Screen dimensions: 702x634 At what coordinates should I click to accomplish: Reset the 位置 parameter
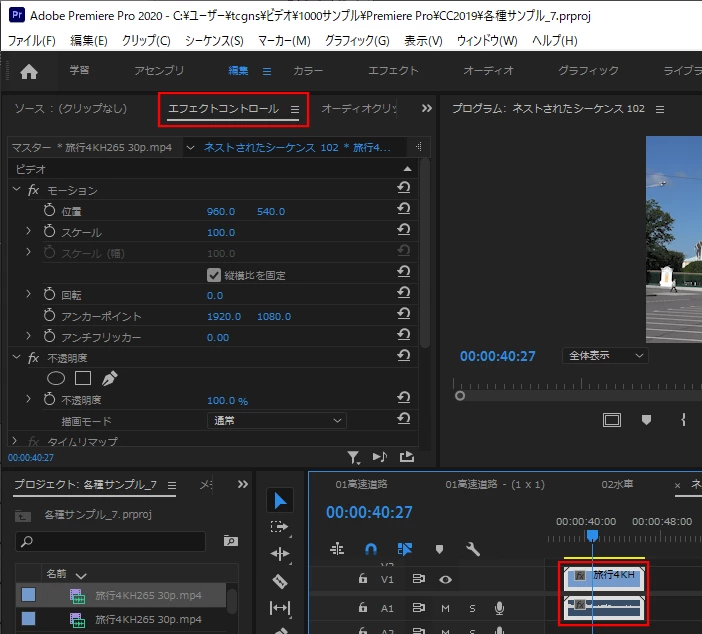click(x=404, y=209)
